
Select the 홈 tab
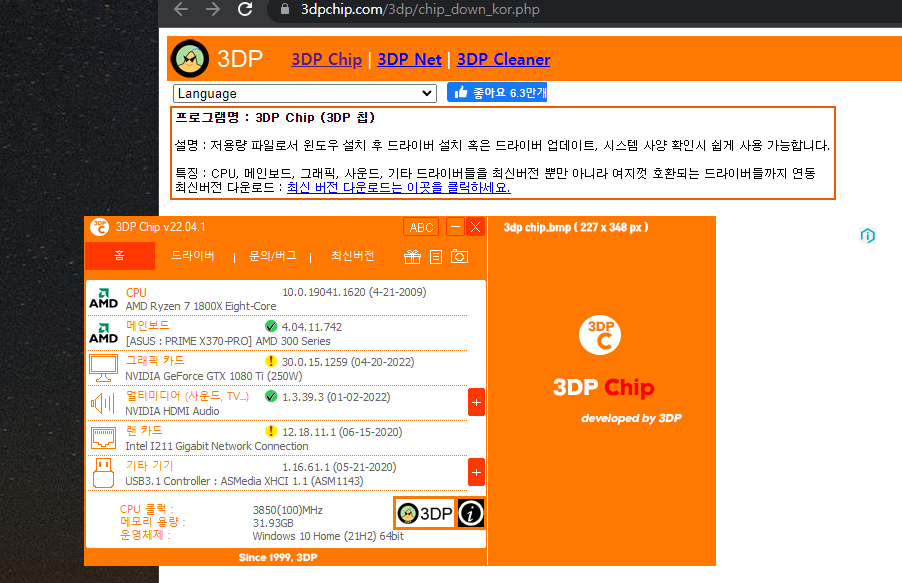(x=120, y=256)
